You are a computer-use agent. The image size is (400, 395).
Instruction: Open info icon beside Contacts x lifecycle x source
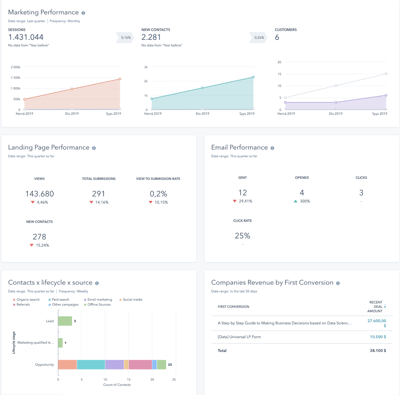point(97,283)
